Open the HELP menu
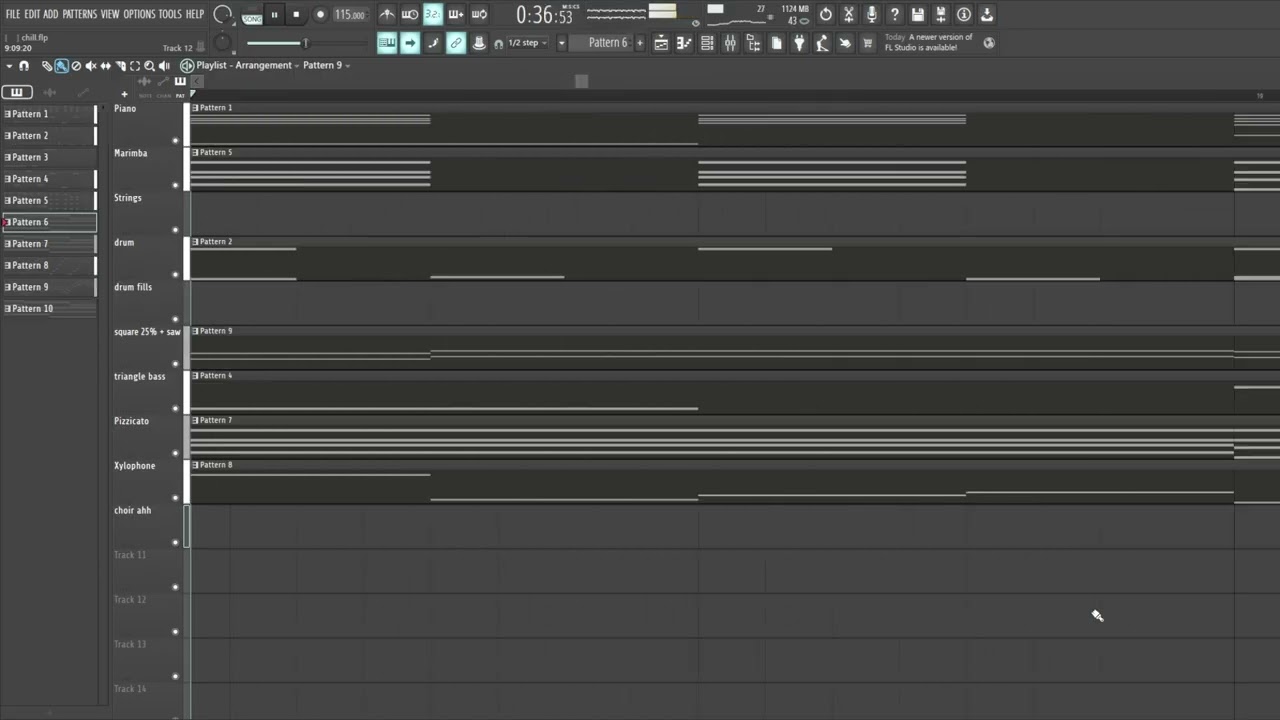 pos(195,14)
